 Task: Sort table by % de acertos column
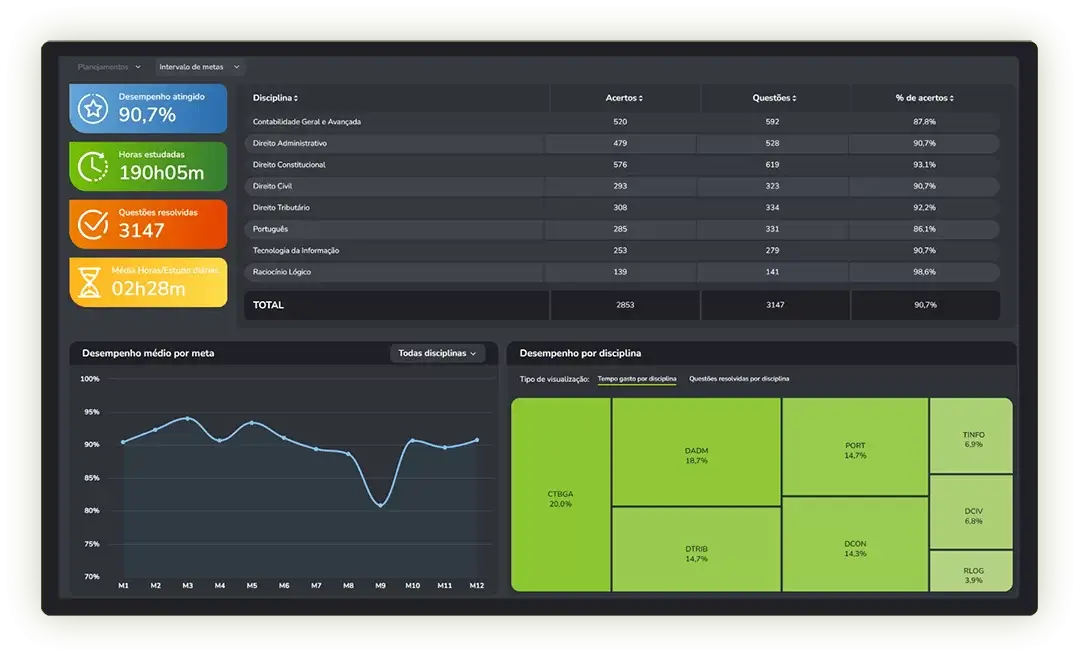924,98
